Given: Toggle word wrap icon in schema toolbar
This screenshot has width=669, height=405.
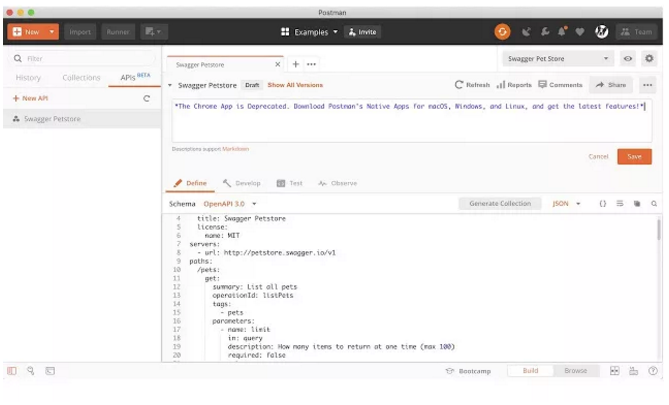Looking at the screenshot, I should (620, 204).
